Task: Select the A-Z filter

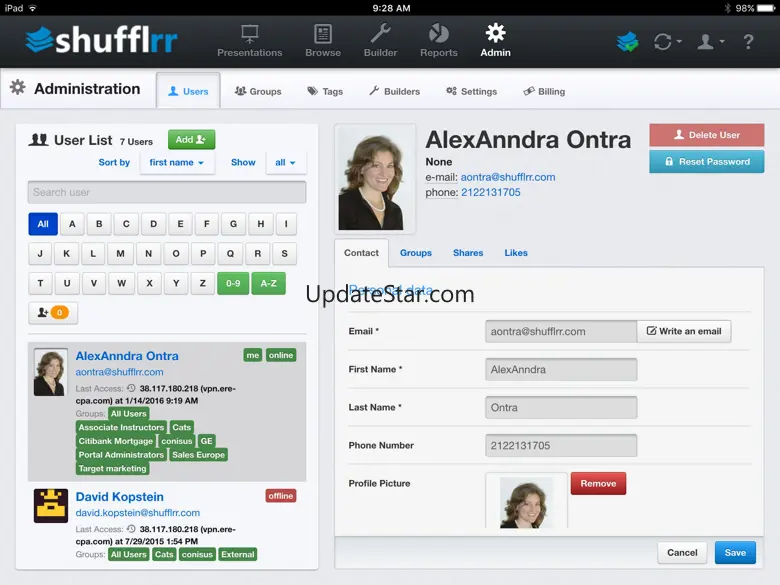Action: pyautogui.click(x=269, y=283)
